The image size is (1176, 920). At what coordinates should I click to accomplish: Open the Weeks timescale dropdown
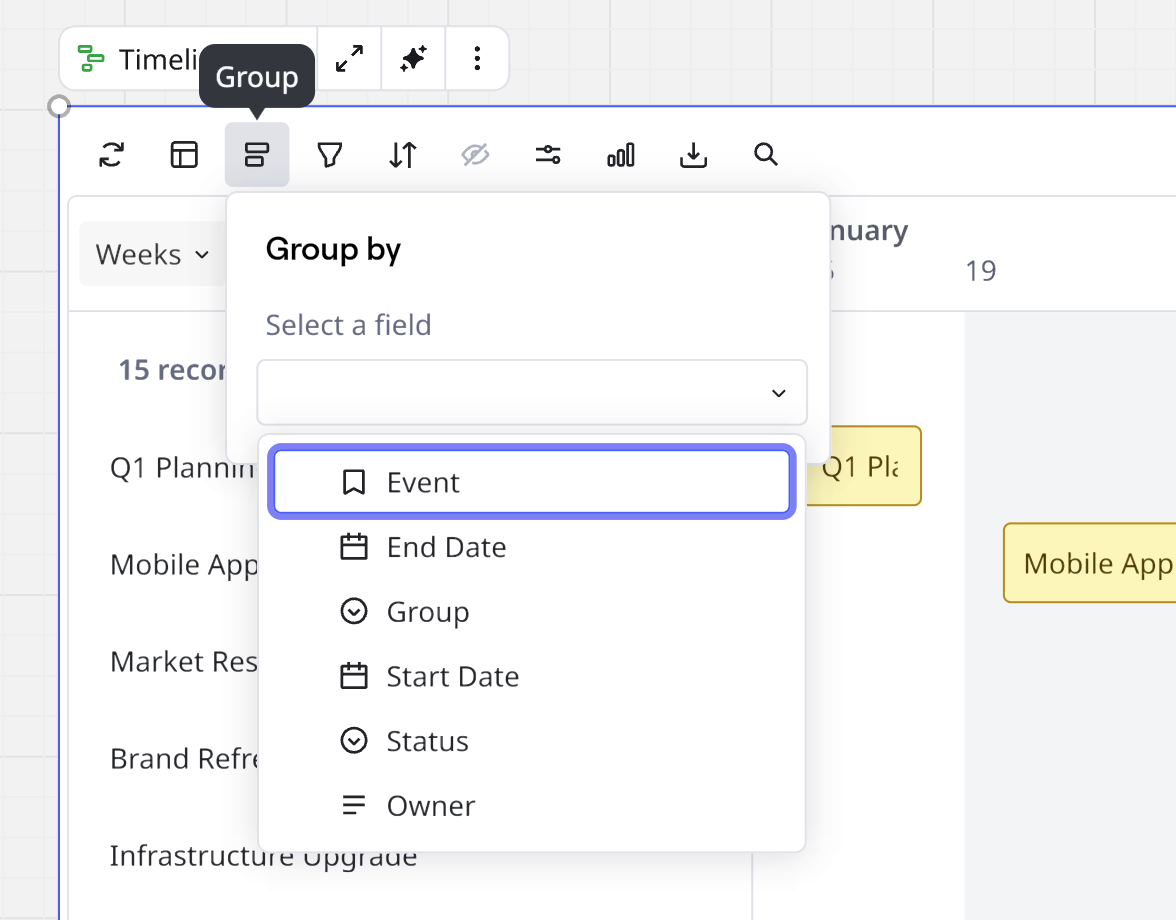tap(152, 255)
